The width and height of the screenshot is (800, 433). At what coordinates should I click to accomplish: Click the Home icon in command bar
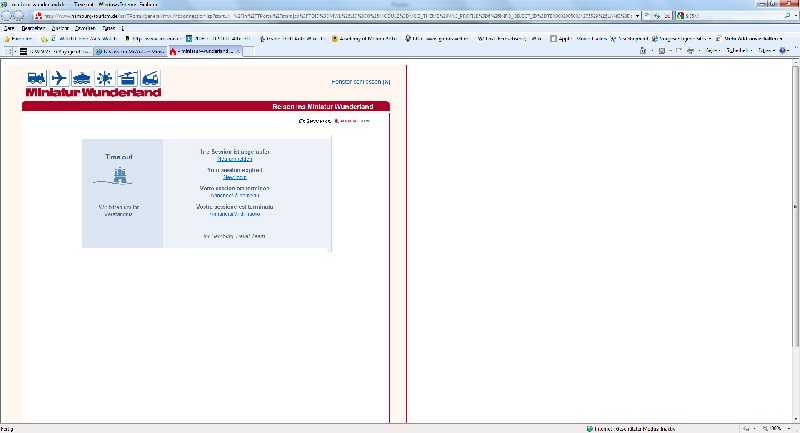[x=643, y=50]
